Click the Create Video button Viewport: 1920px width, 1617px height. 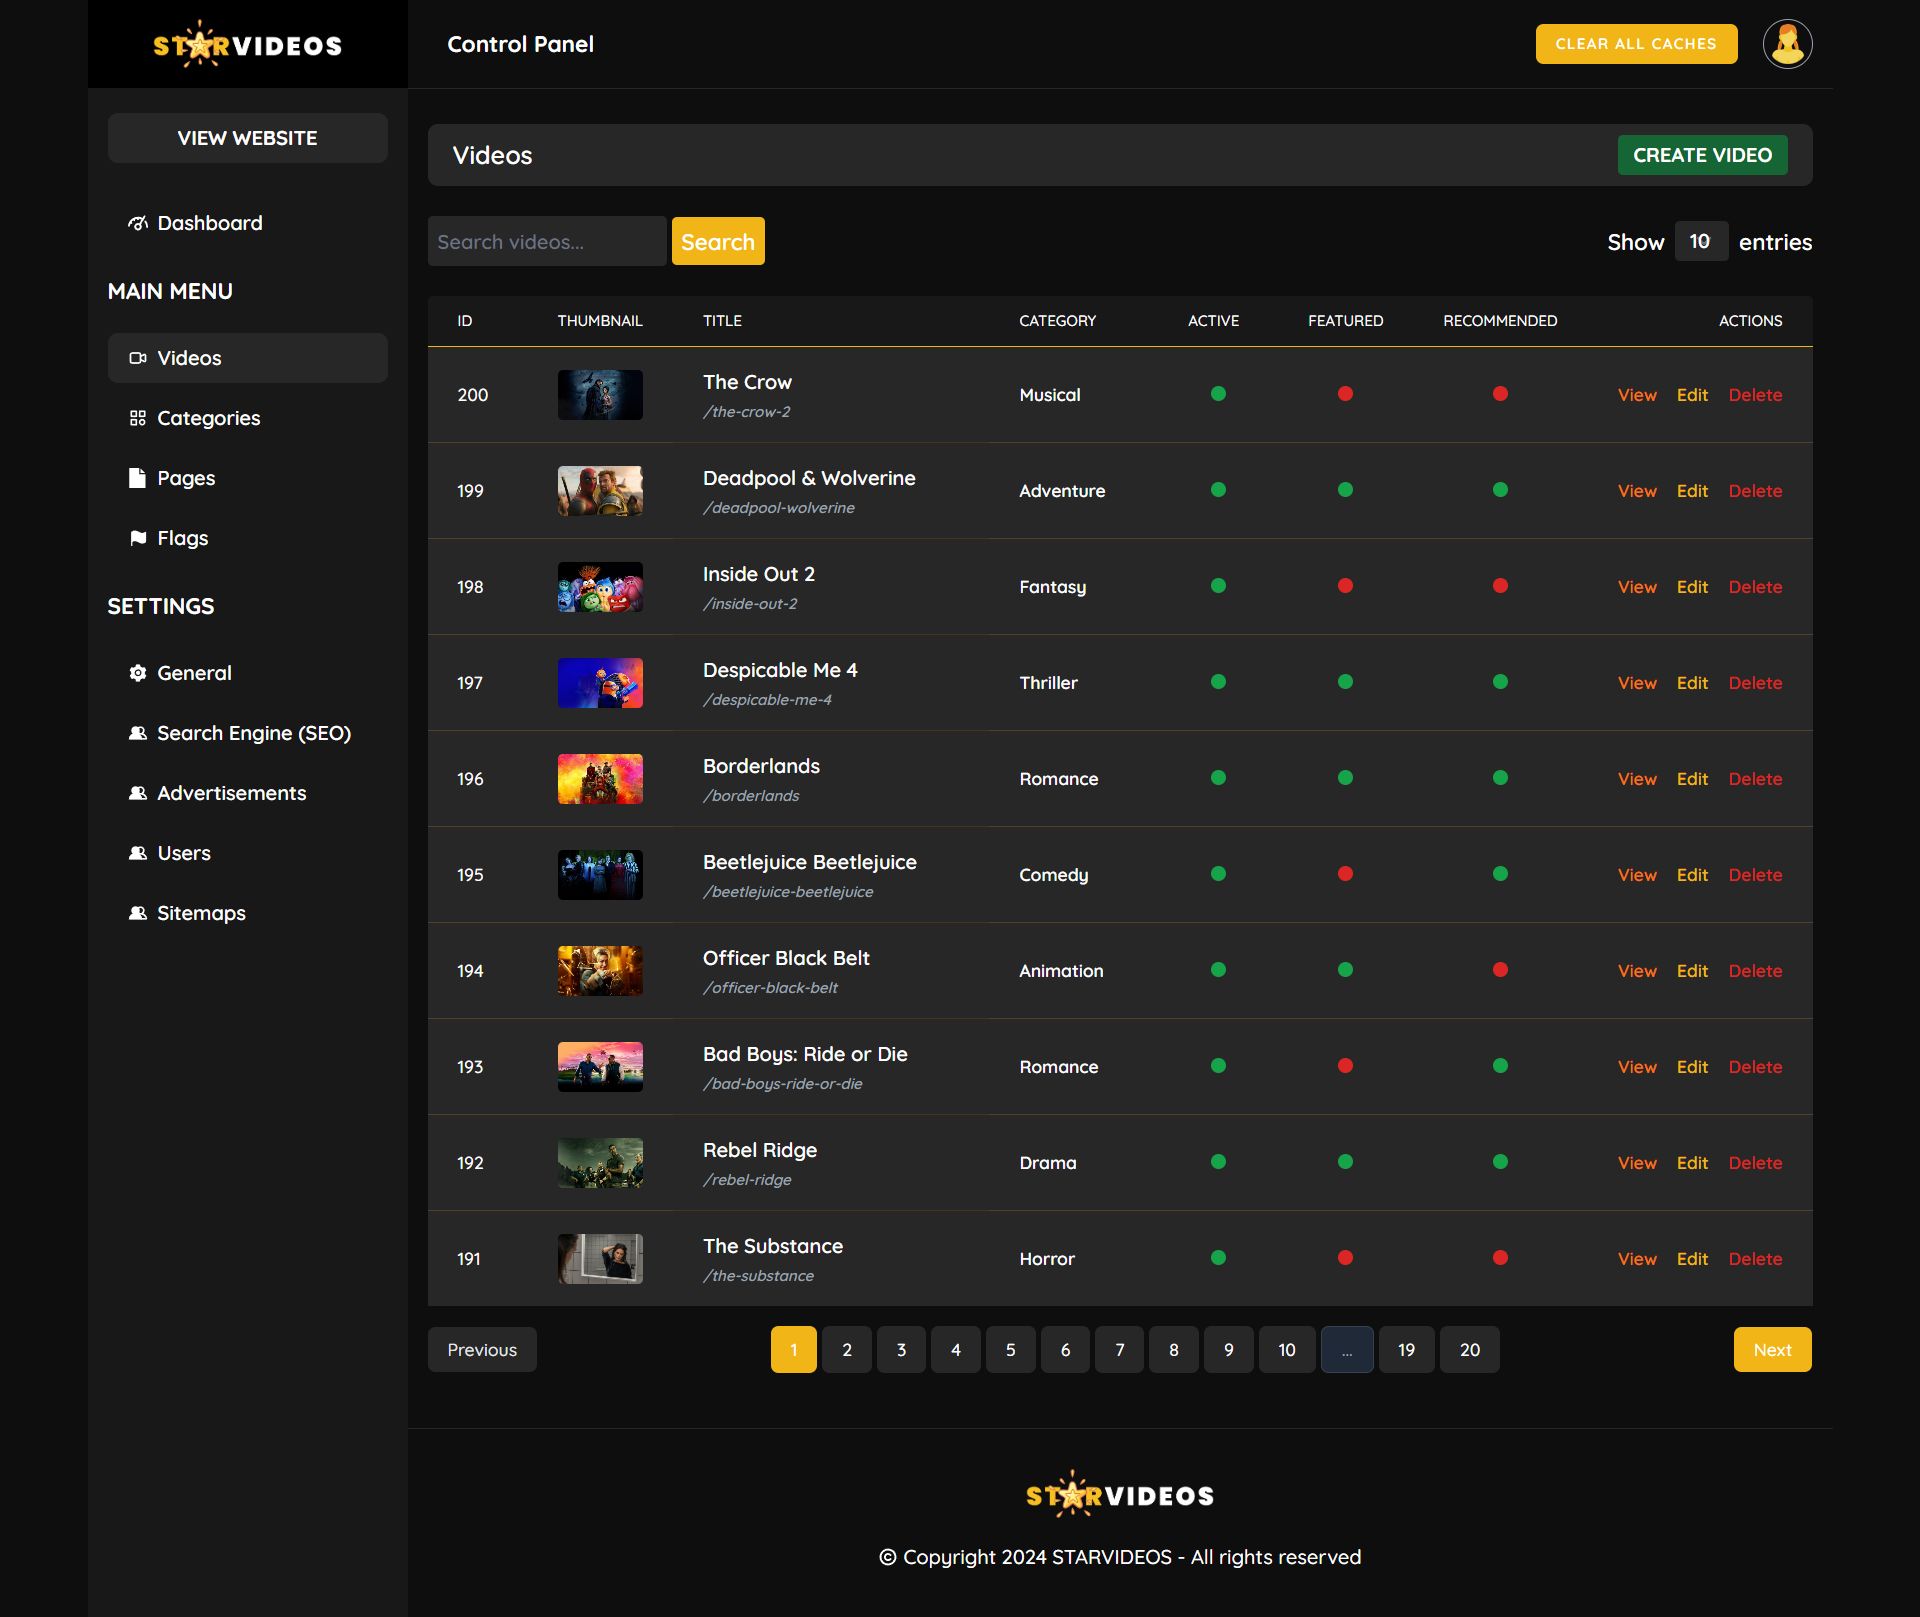point(1702,155)
